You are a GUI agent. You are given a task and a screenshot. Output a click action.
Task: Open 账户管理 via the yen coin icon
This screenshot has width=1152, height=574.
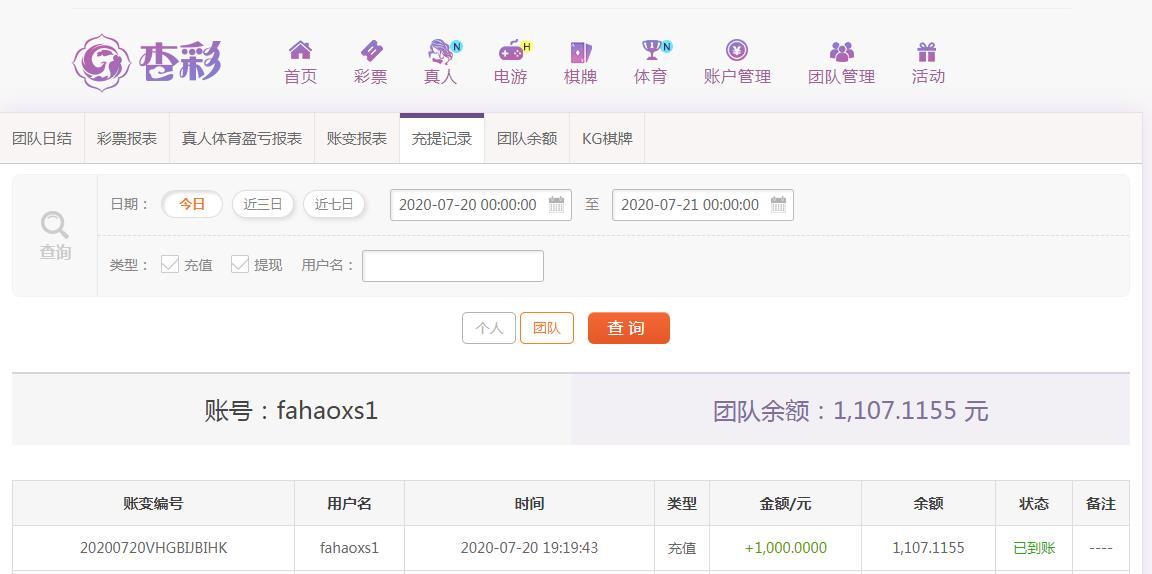[737, 50]
